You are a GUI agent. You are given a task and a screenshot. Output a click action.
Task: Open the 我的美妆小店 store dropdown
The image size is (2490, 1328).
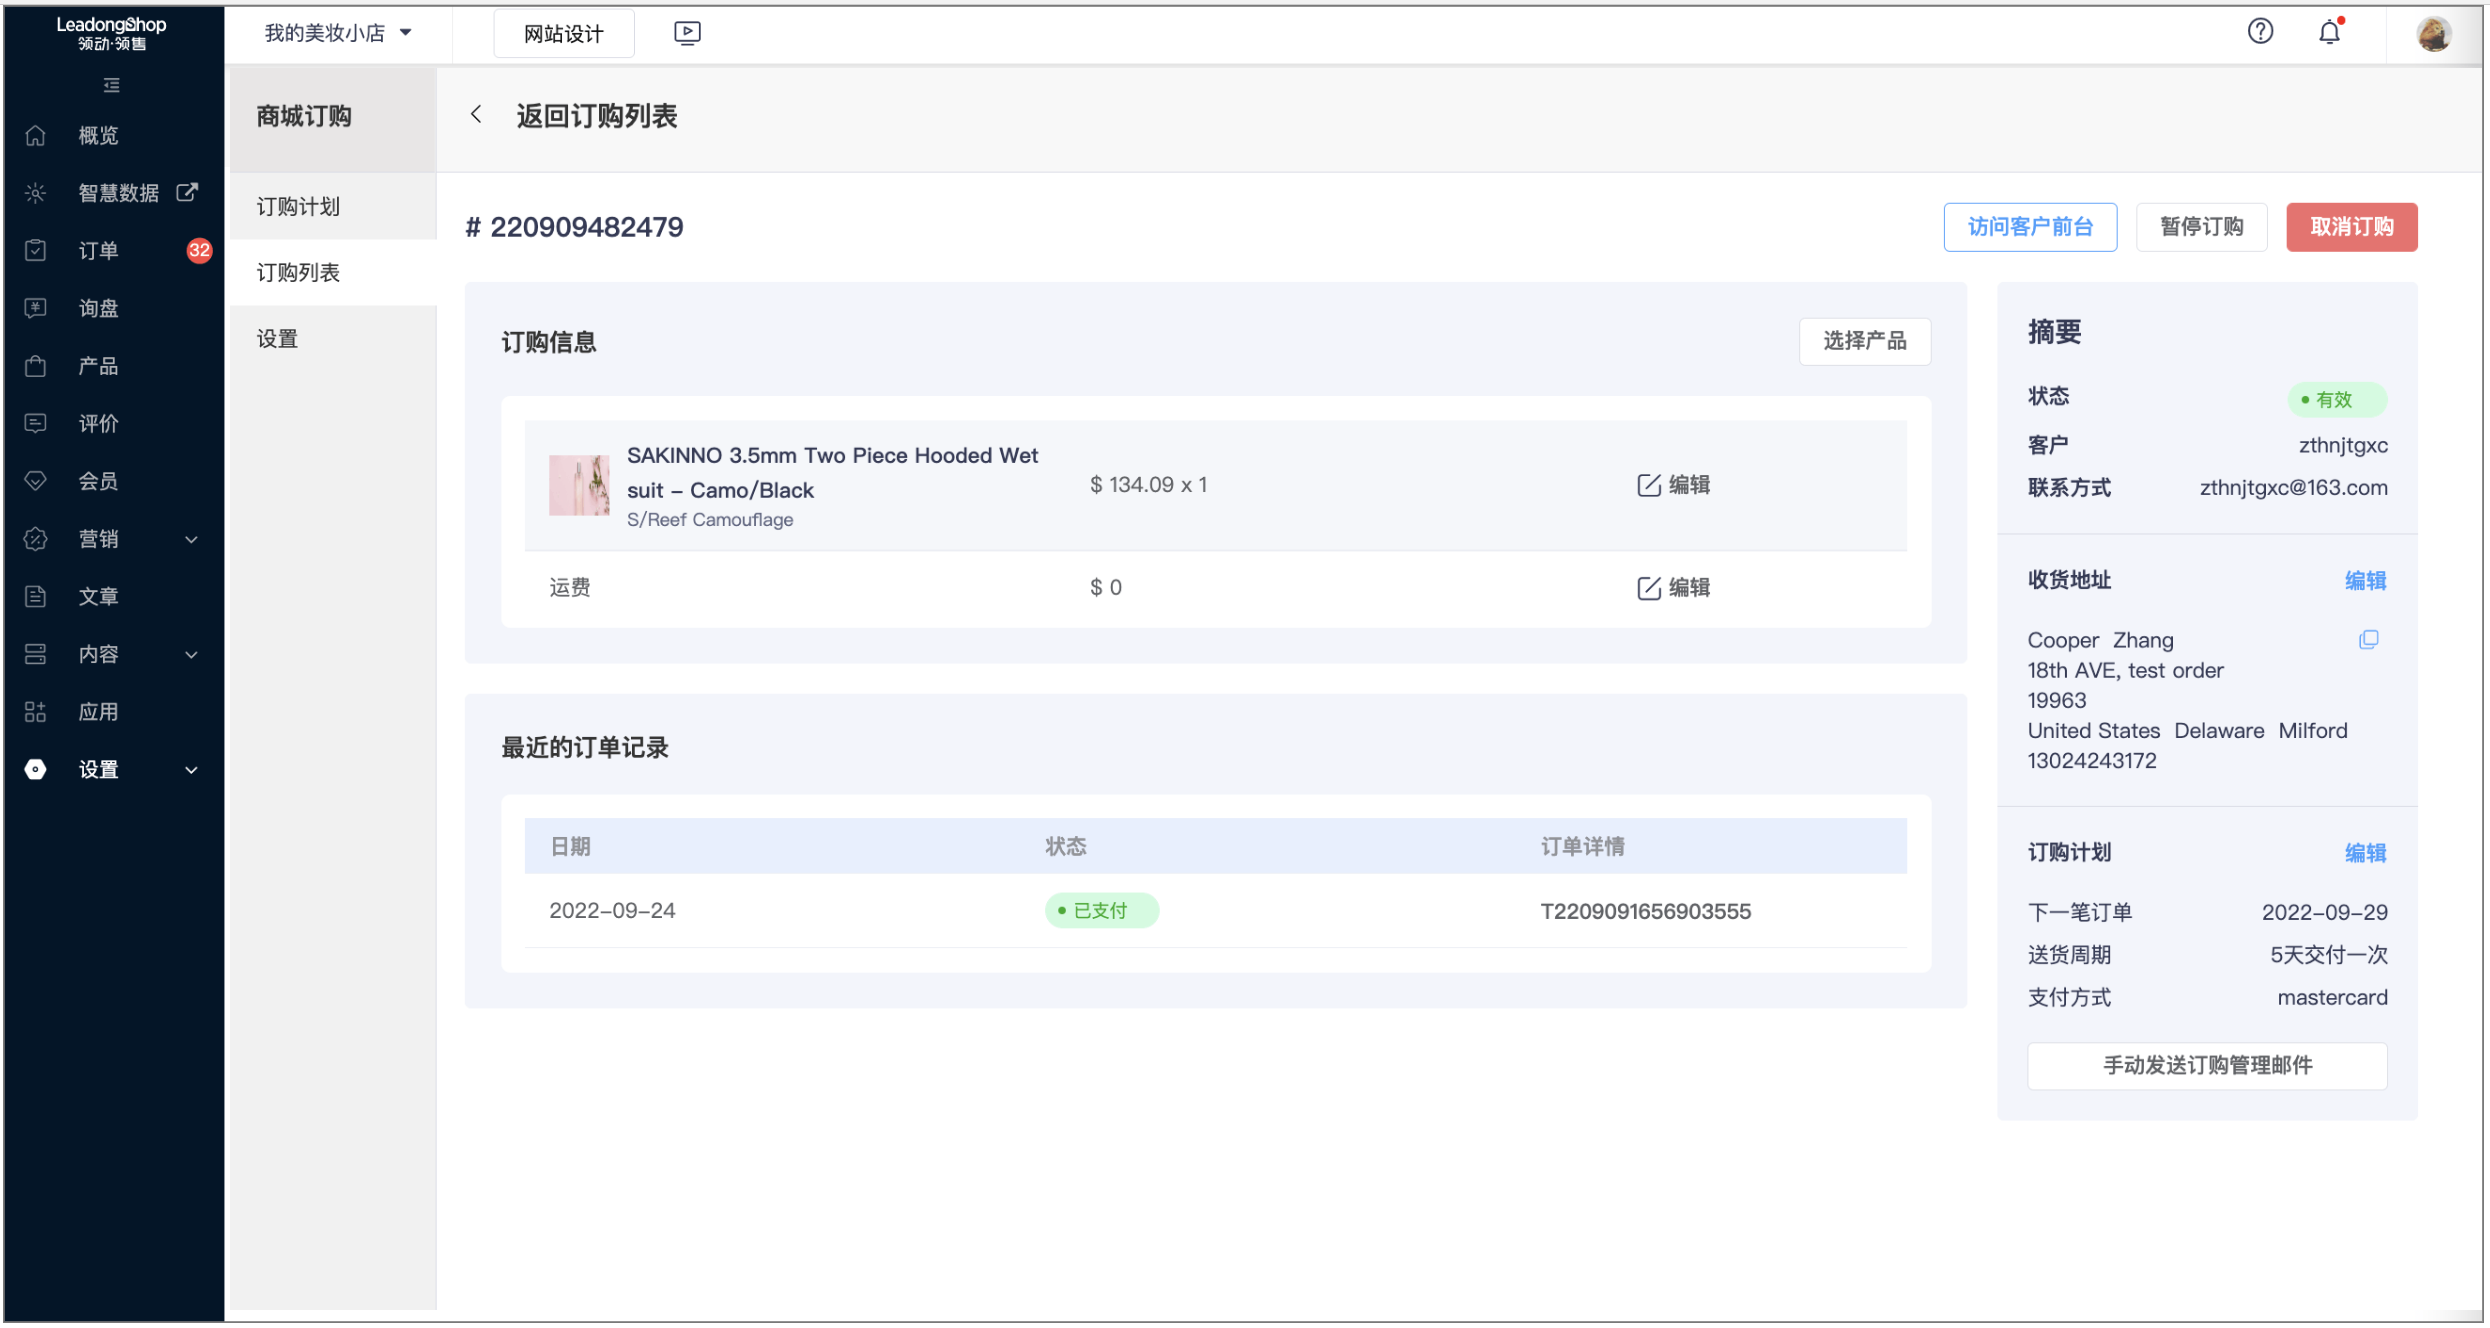pos(338,33)
